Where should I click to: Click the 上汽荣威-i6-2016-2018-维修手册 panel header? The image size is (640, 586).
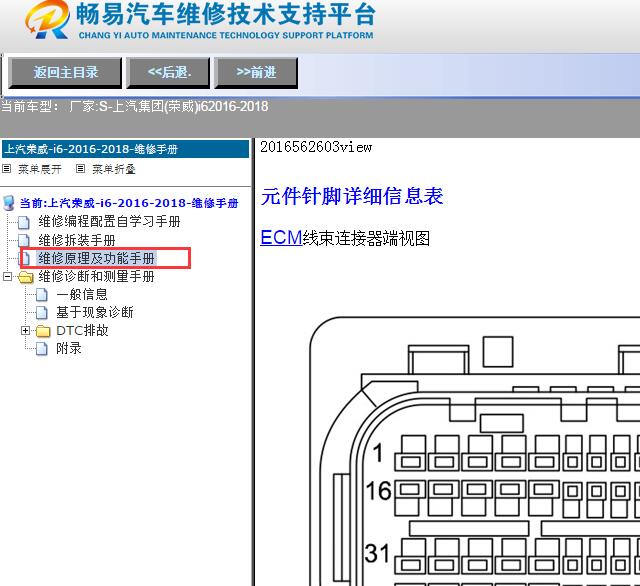click(125, 149)
